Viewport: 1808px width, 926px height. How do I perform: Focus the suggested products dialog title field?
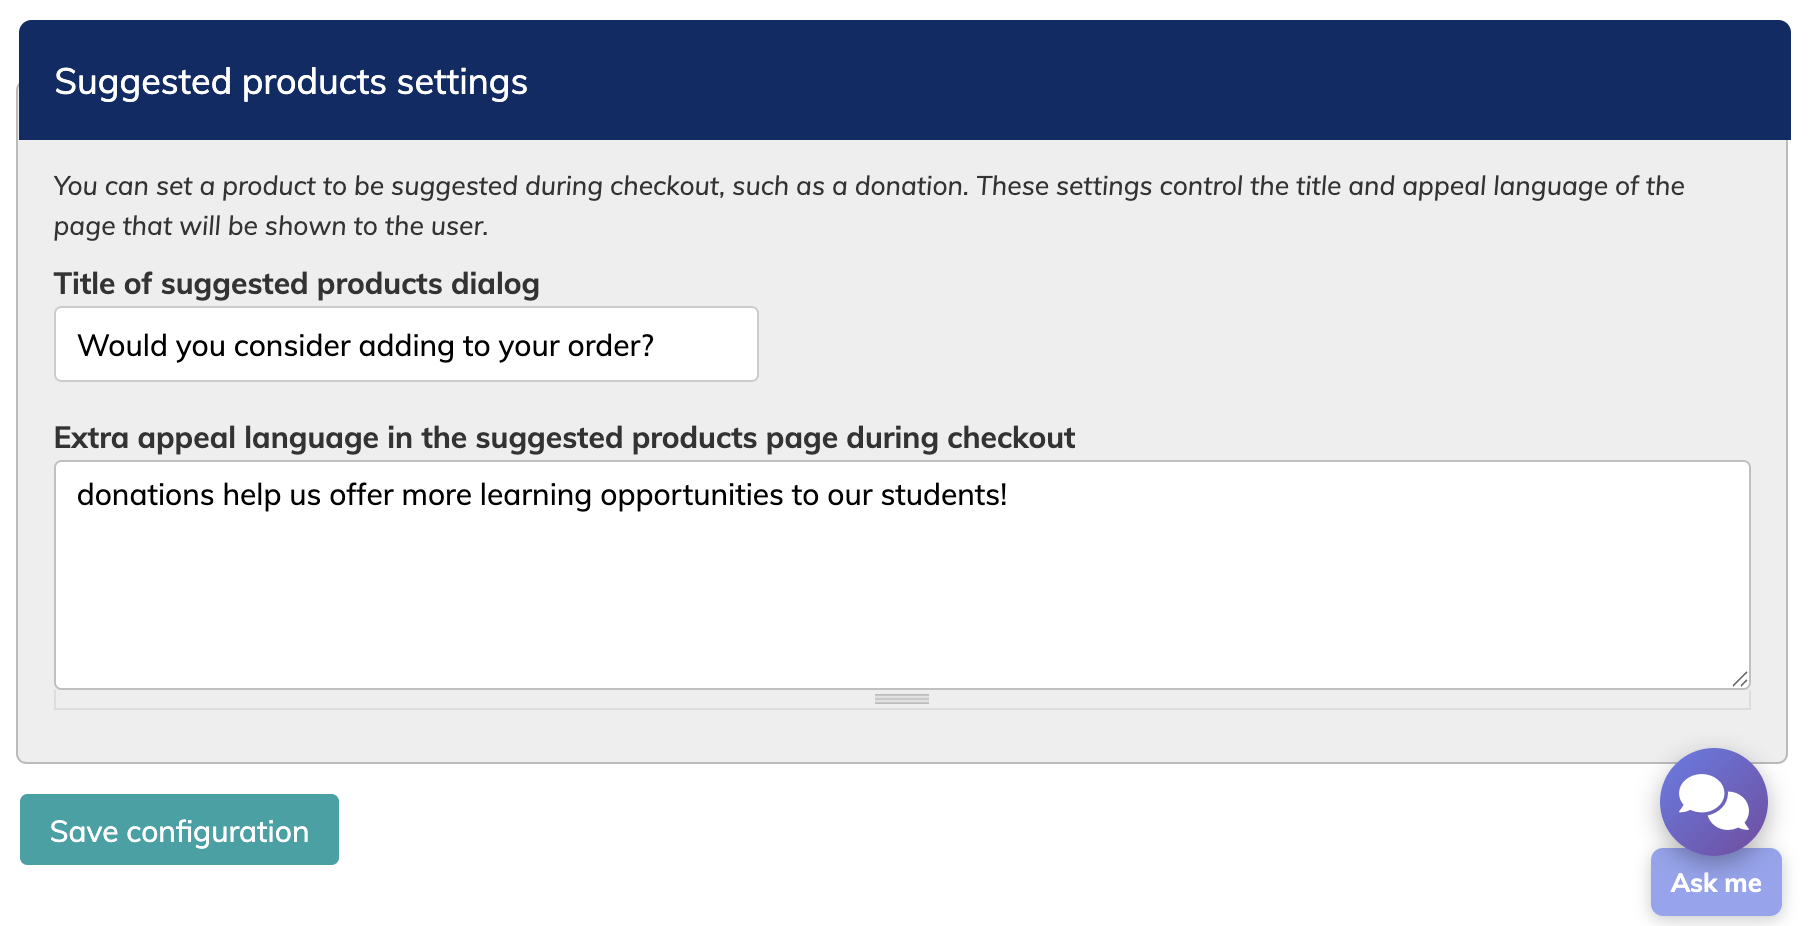click(x=406, y=345)
